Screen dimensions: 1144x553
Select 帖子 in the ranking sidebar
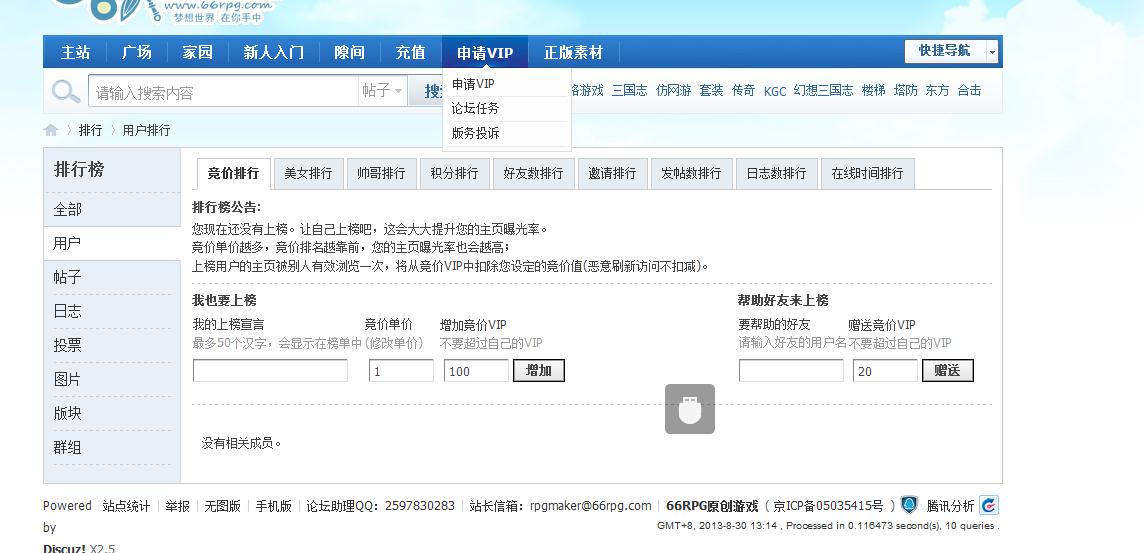pyautogui.click(x=112, y=277)
